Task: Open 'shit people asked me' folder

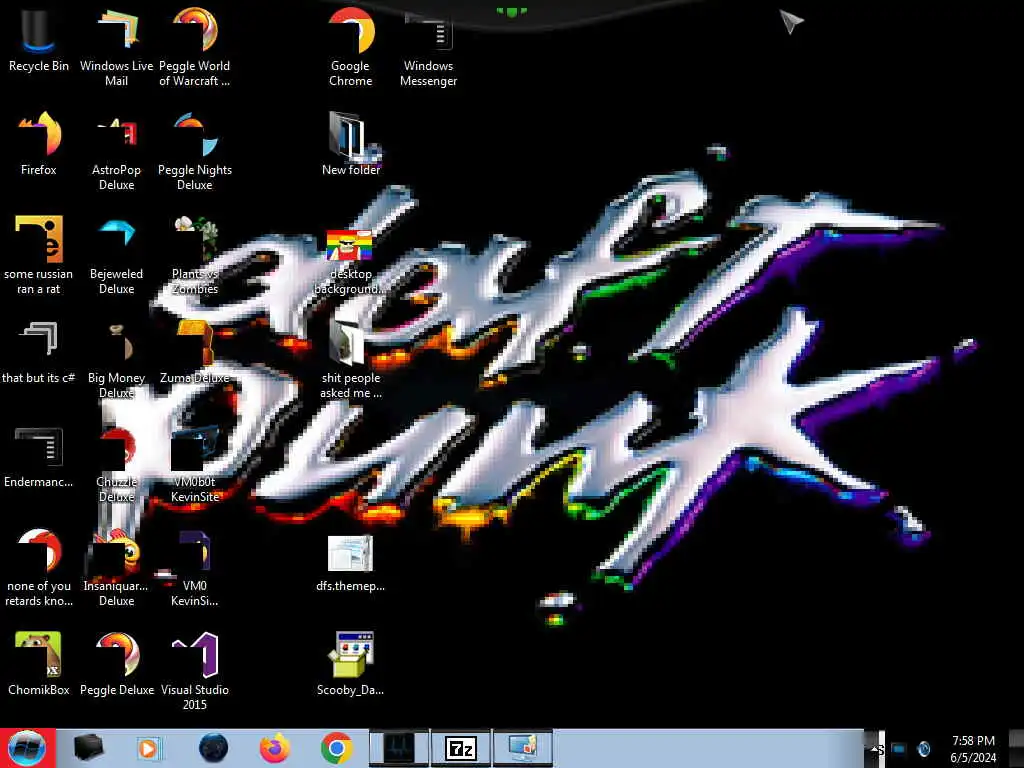Action: coord(351,359)
